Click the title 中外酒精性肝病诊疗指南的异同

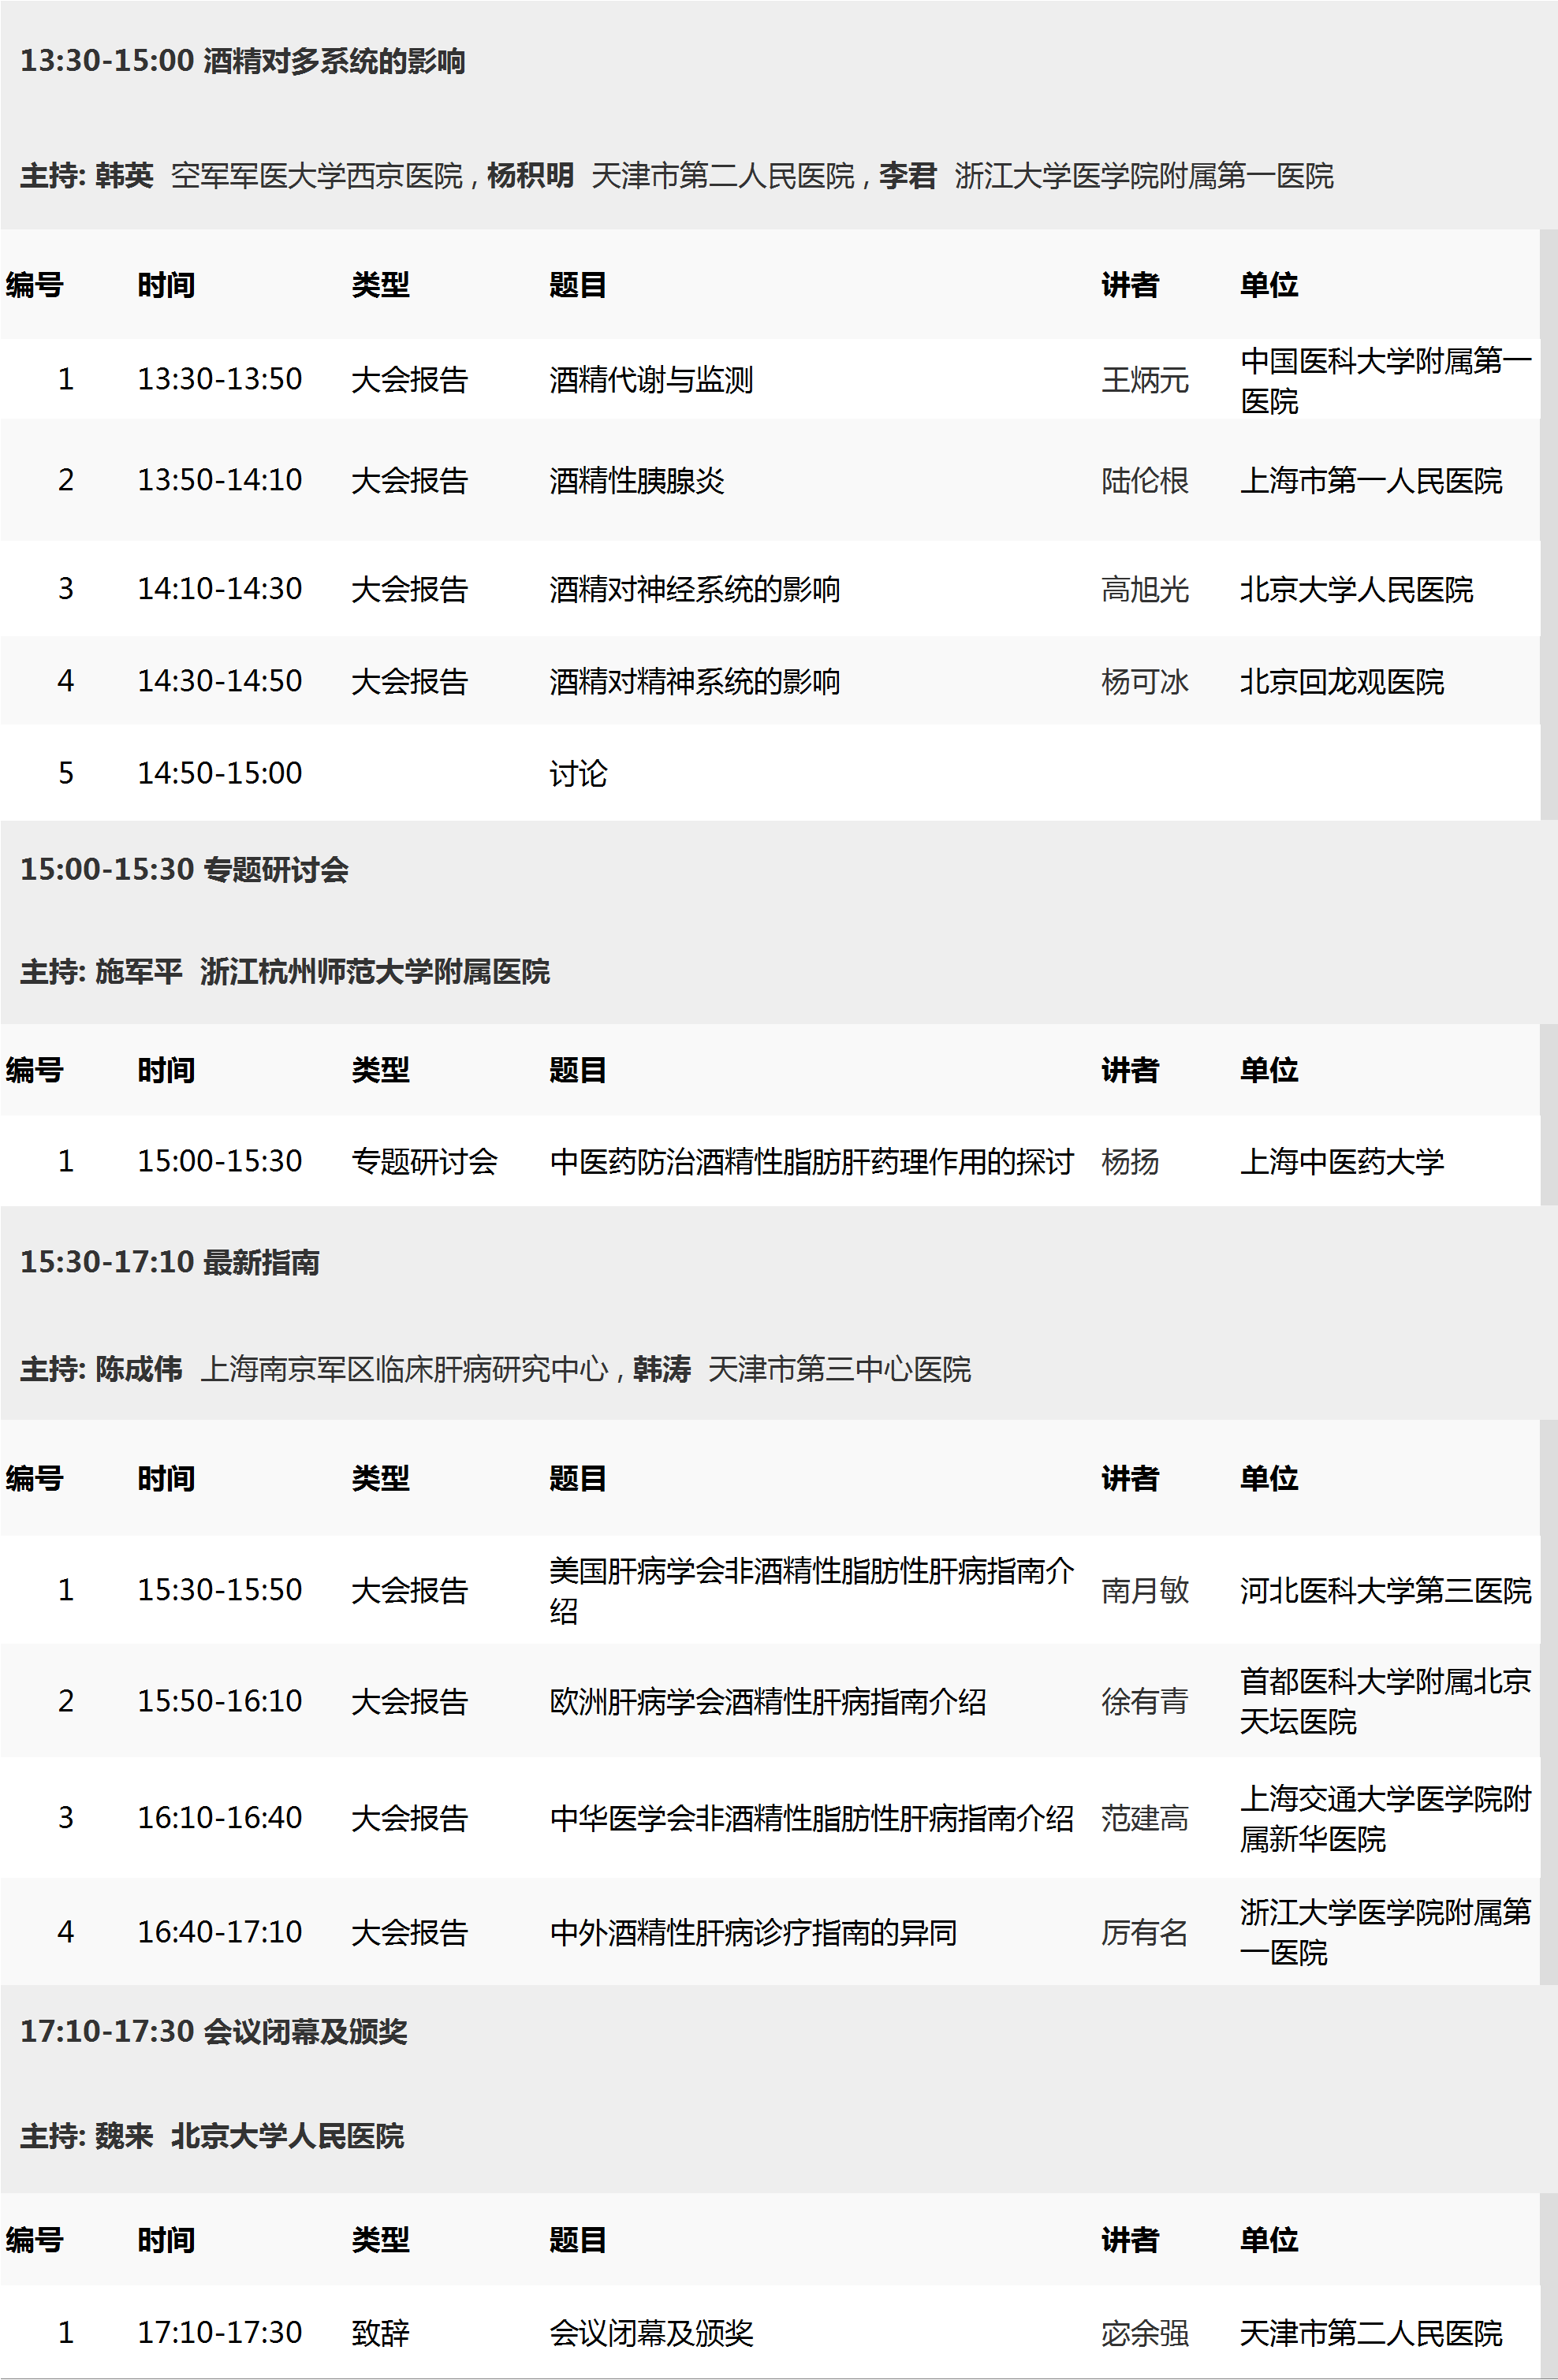click(x=753, y=1932)
